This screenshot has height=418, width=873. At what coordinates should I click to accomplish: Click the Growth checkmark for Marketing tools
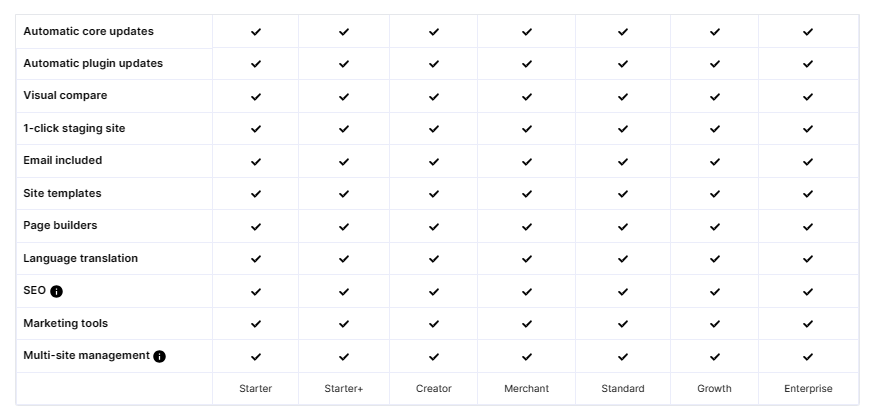714,324
